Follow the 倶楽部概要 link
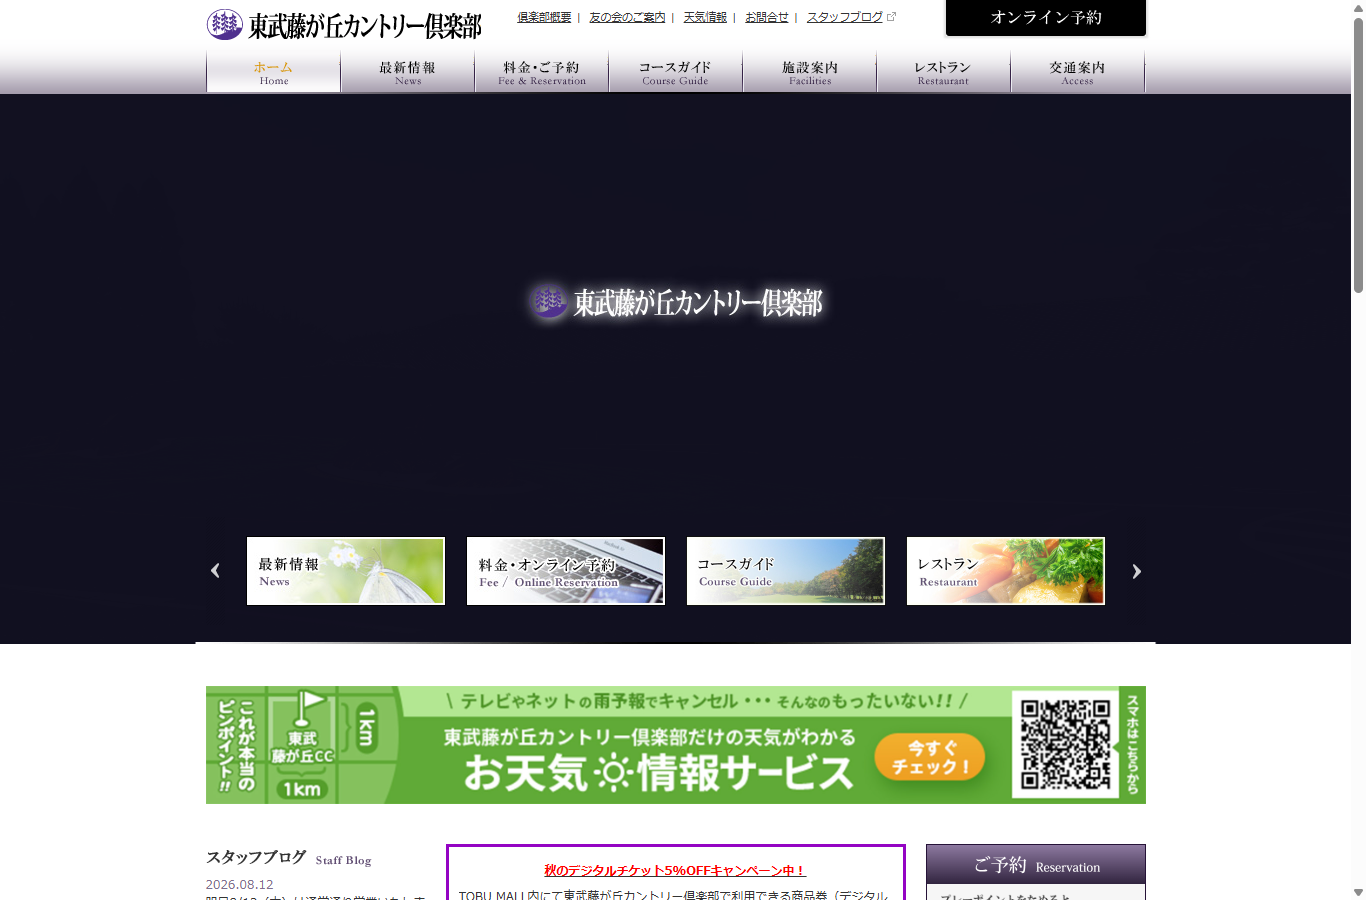 tap(544, 17)
